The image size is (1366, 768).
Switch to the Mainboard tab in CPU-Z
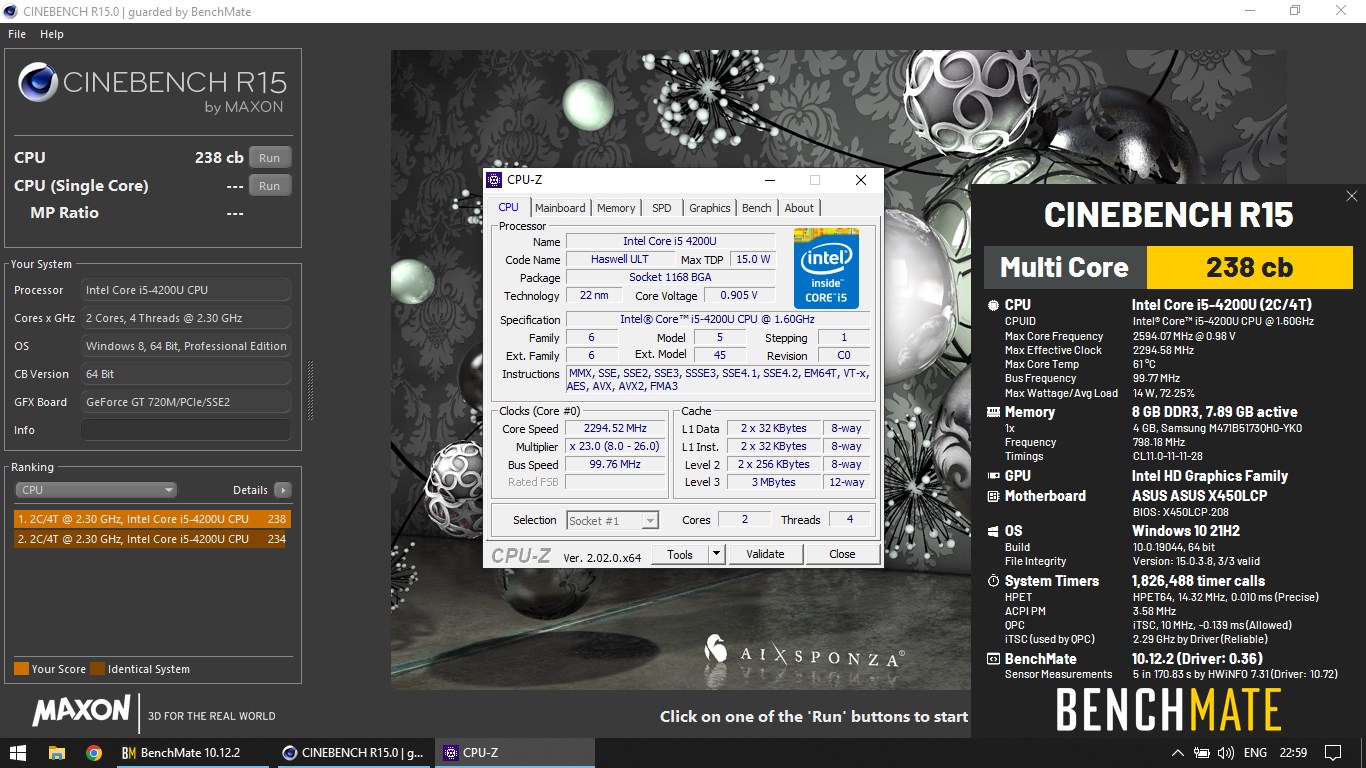tap(560, 208)
